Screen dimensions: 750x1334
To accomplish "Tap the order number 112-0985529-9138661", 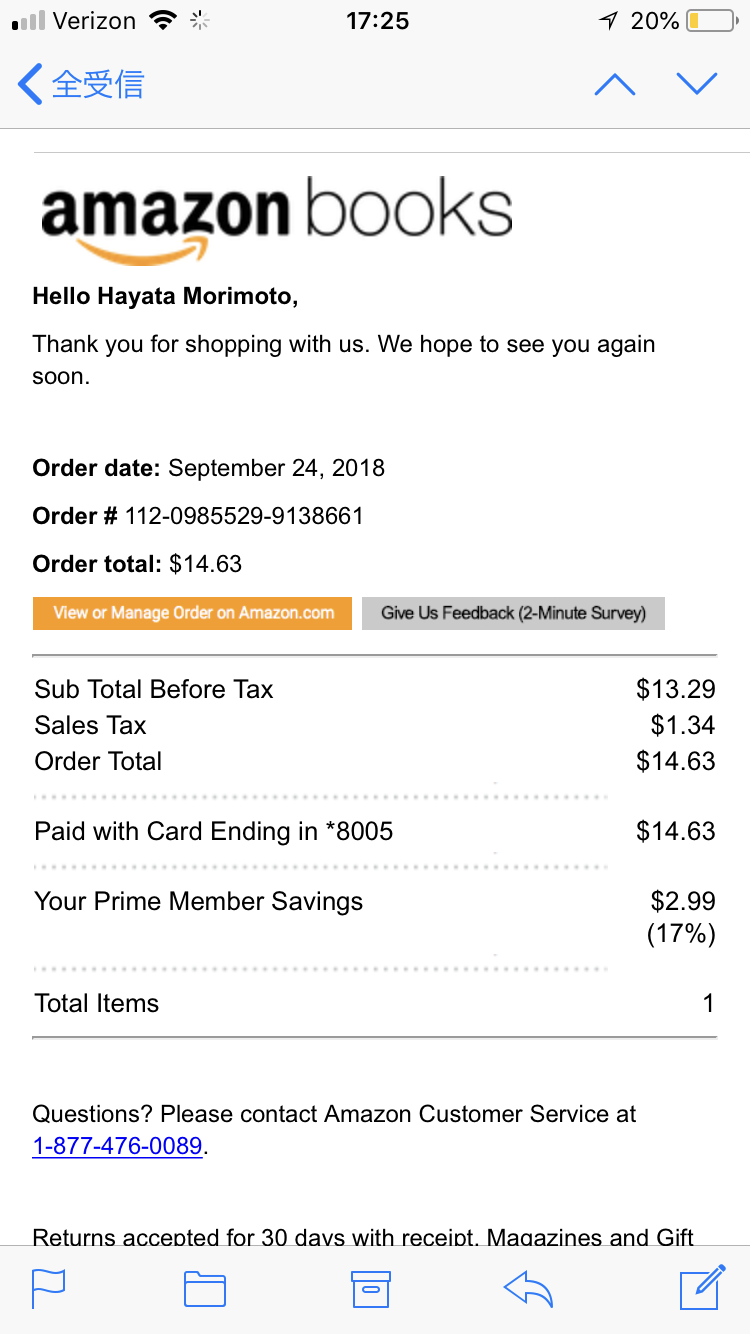I will point(243,516).
